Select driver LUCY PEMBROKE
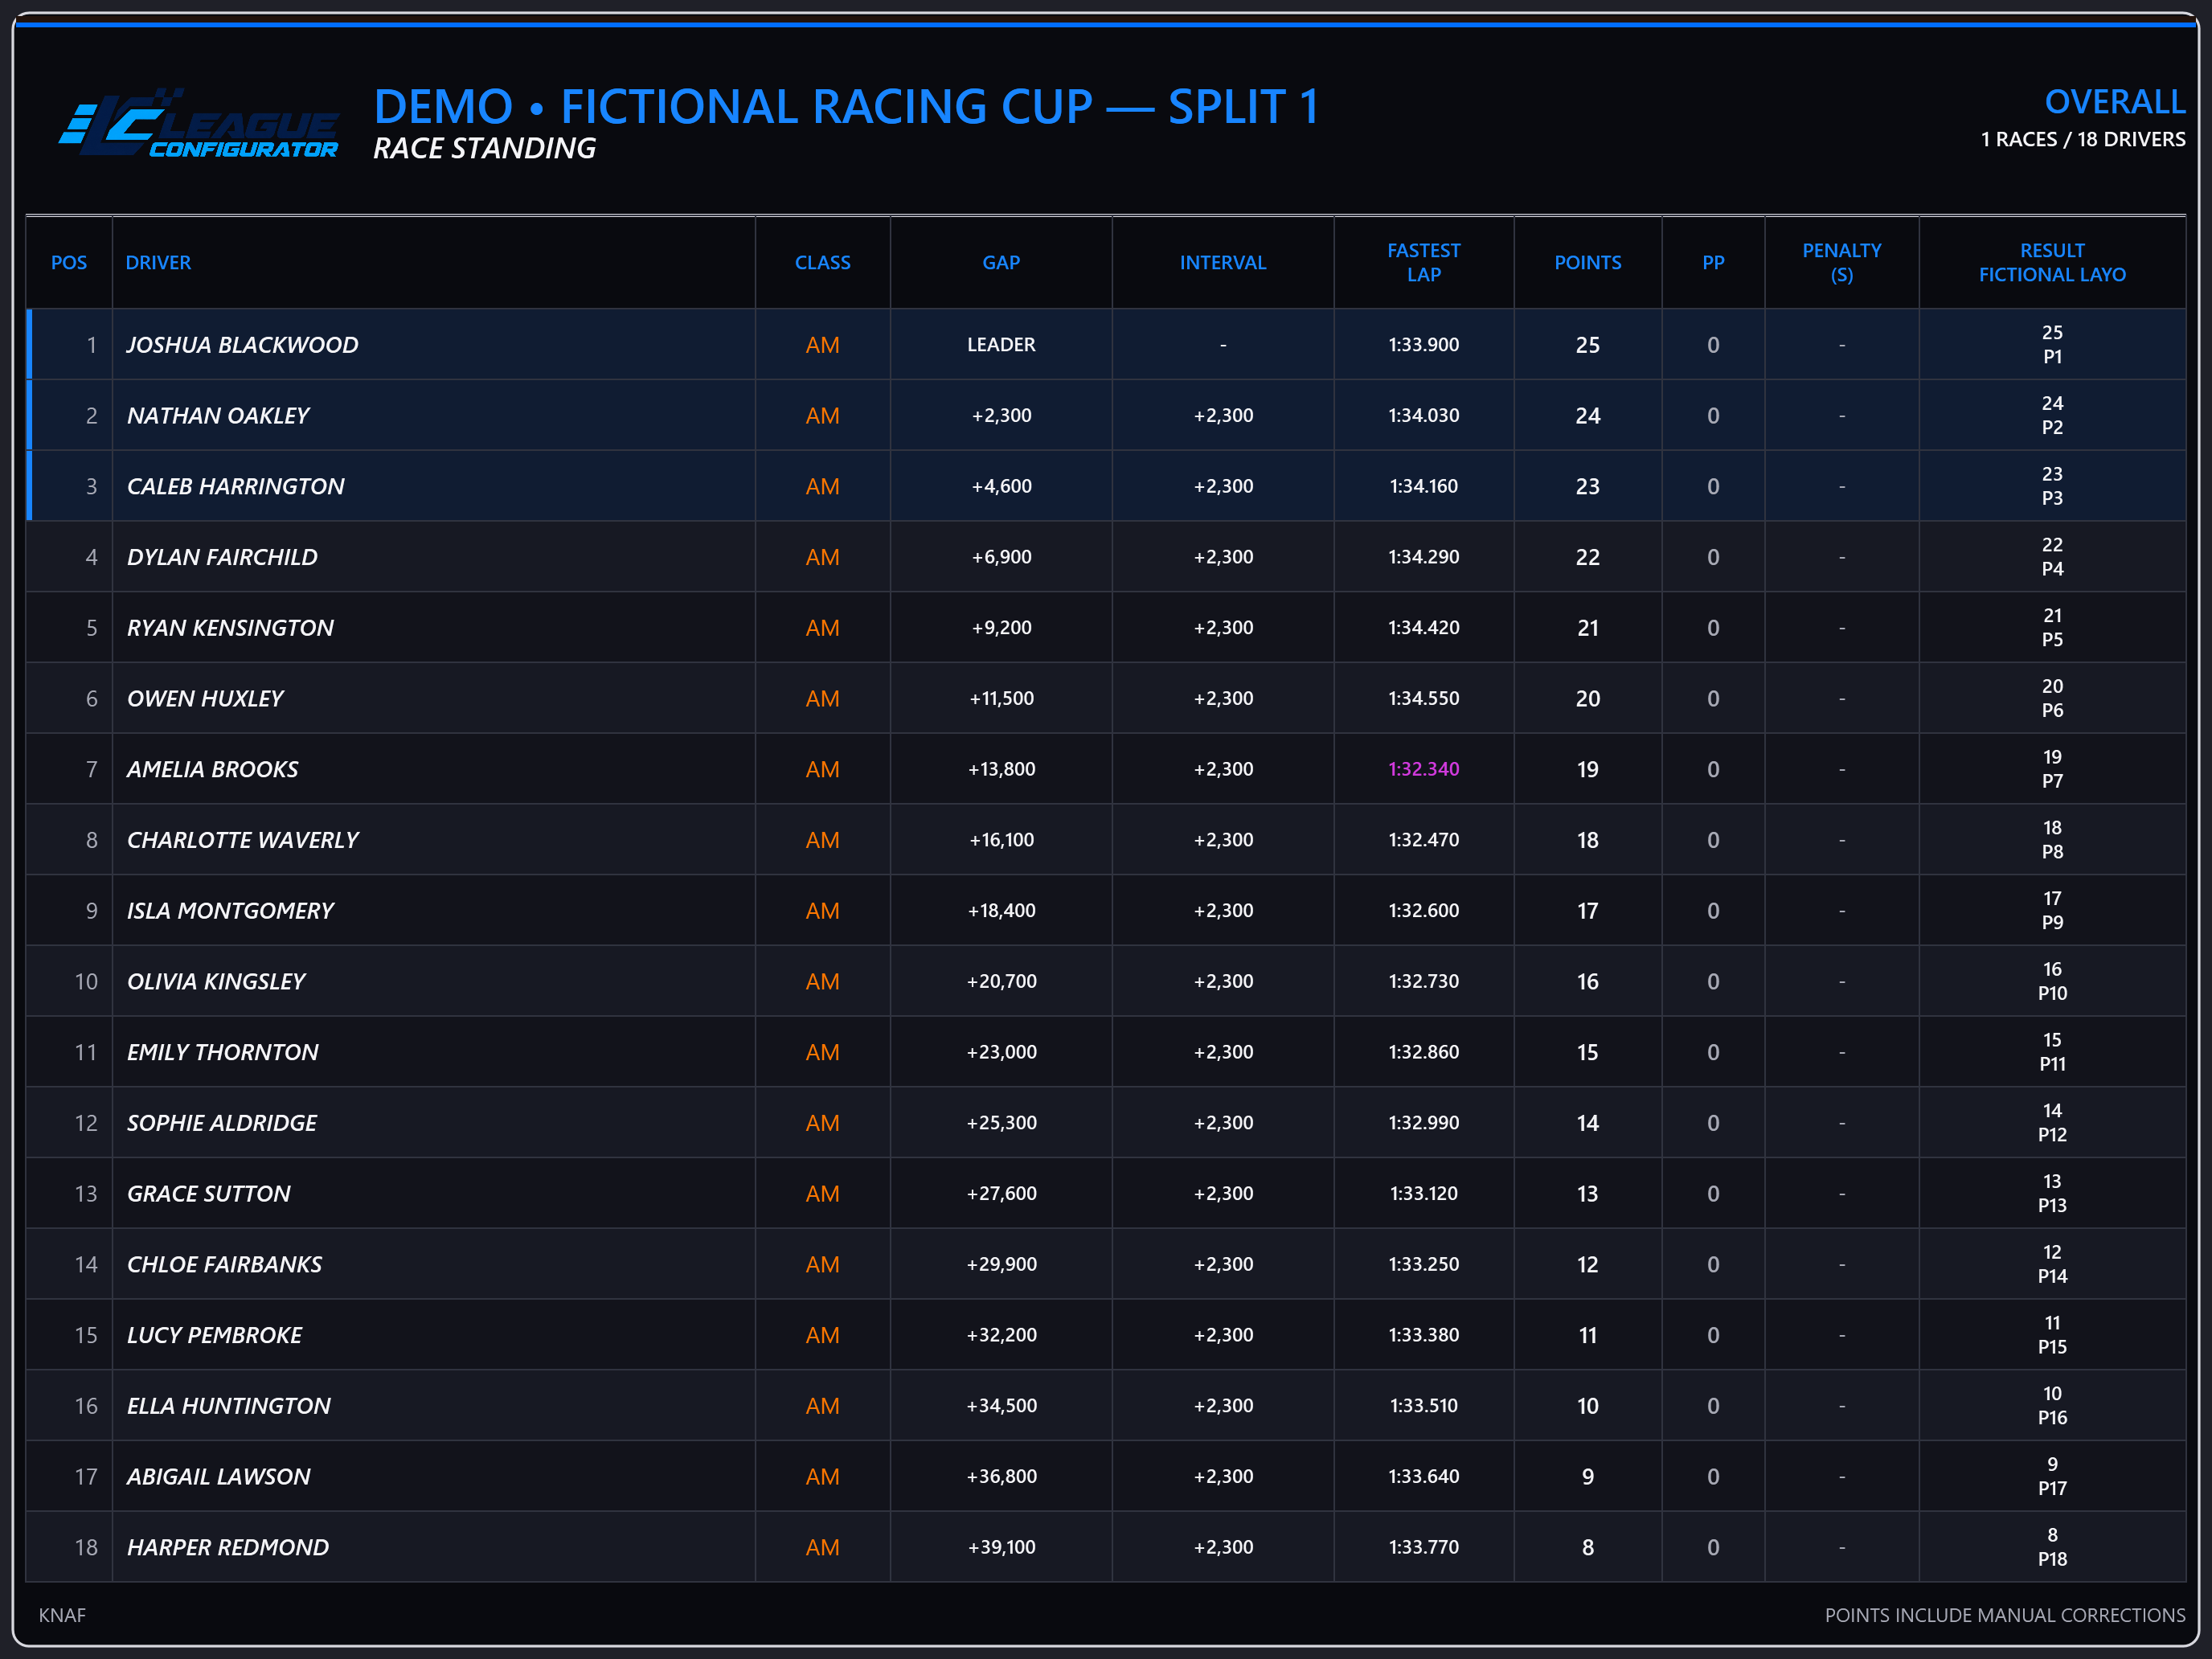This screenshot has height=1659, width=2212. [214, 1335]
